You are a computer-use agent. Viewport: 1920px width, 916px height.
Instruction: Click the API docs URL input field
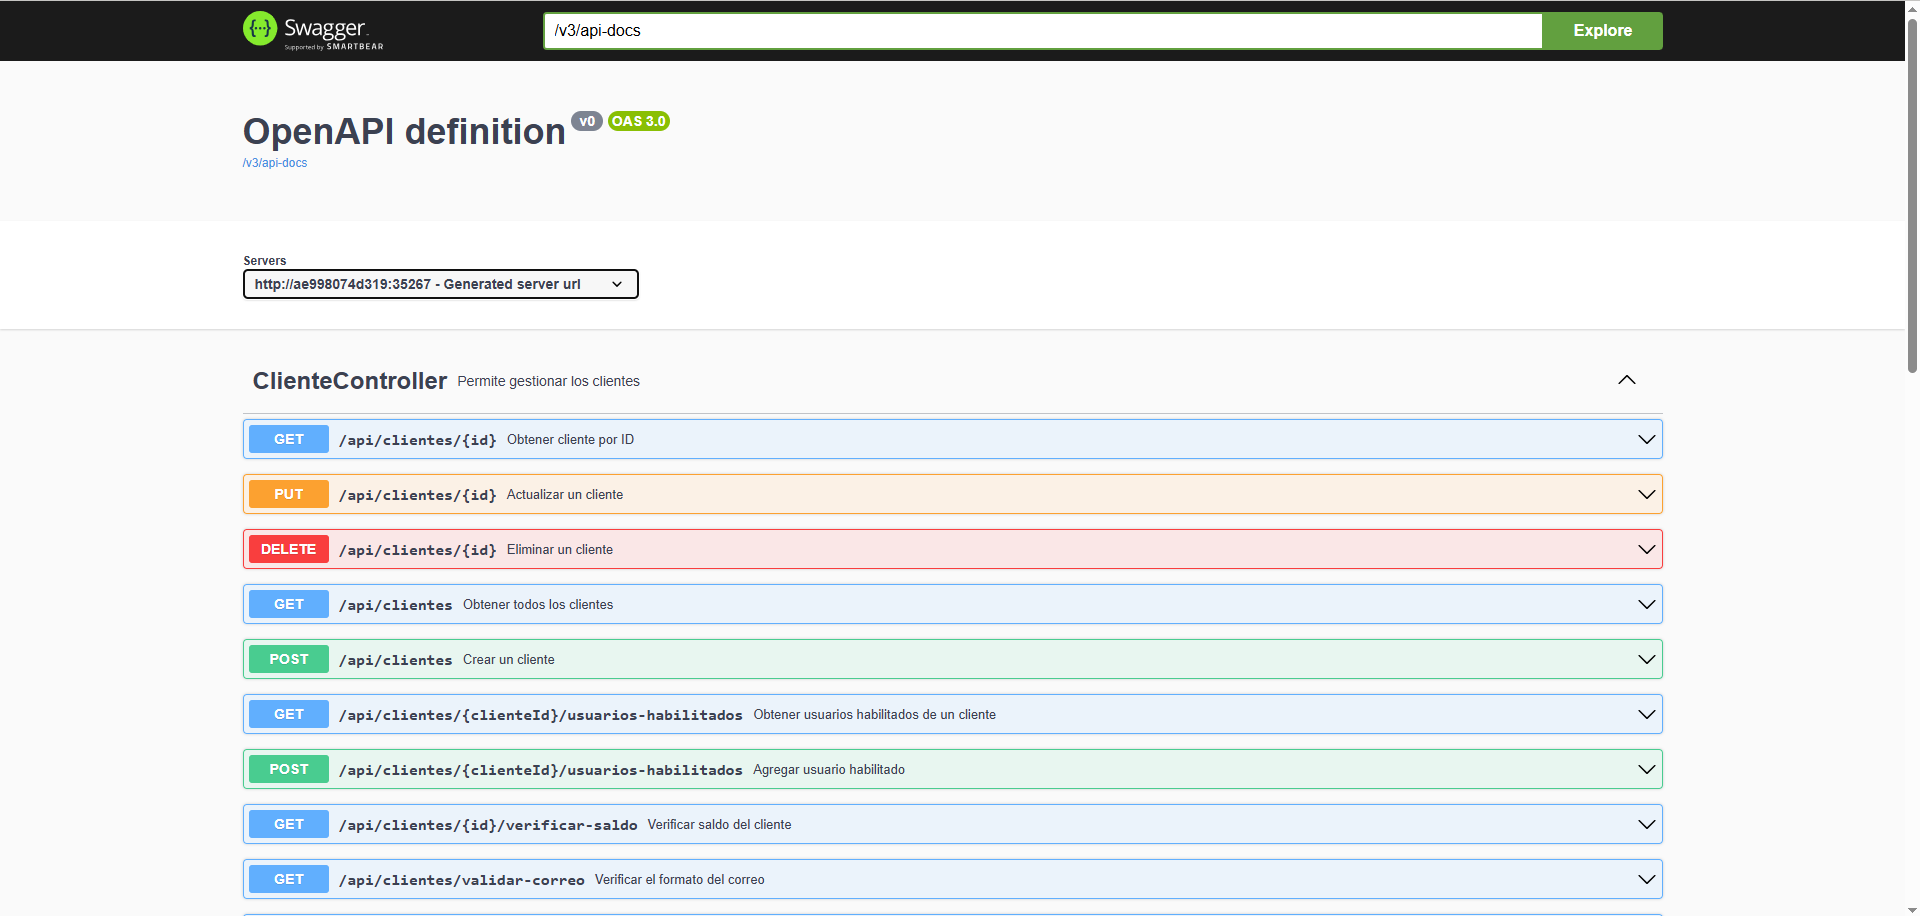coord(1041,31)
